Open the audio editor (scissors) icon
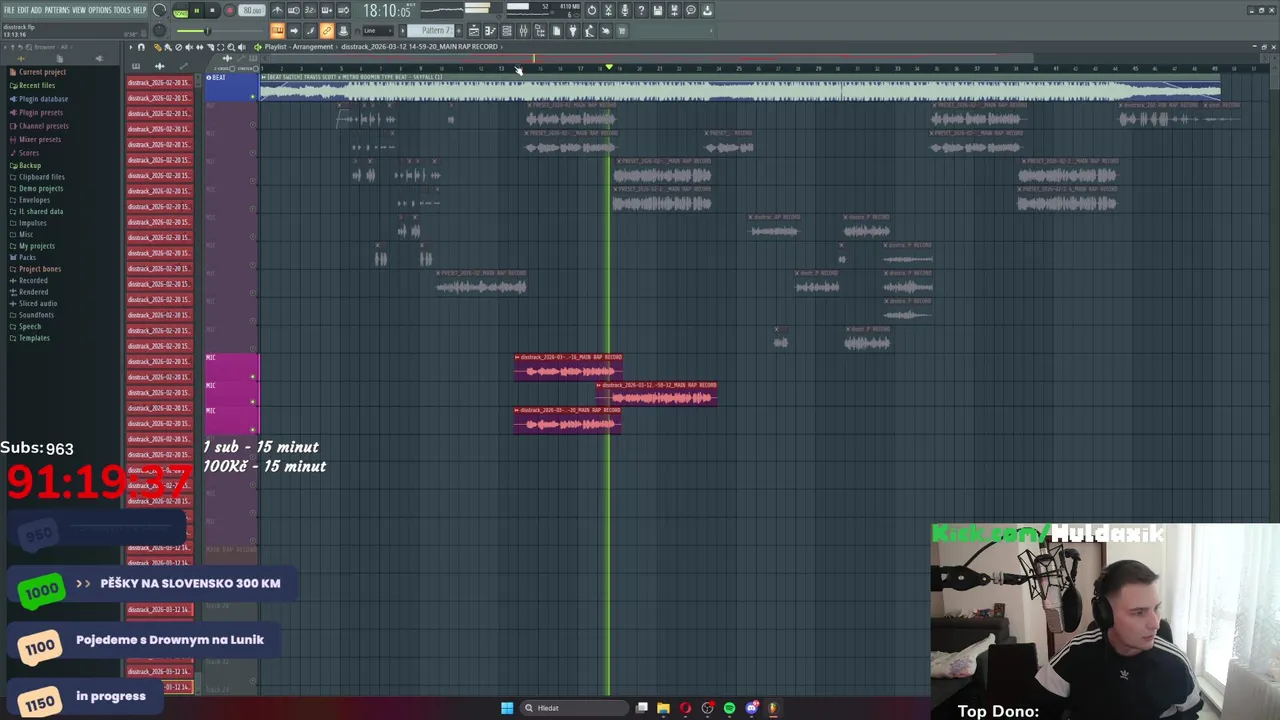 click(x=608, y=11)
